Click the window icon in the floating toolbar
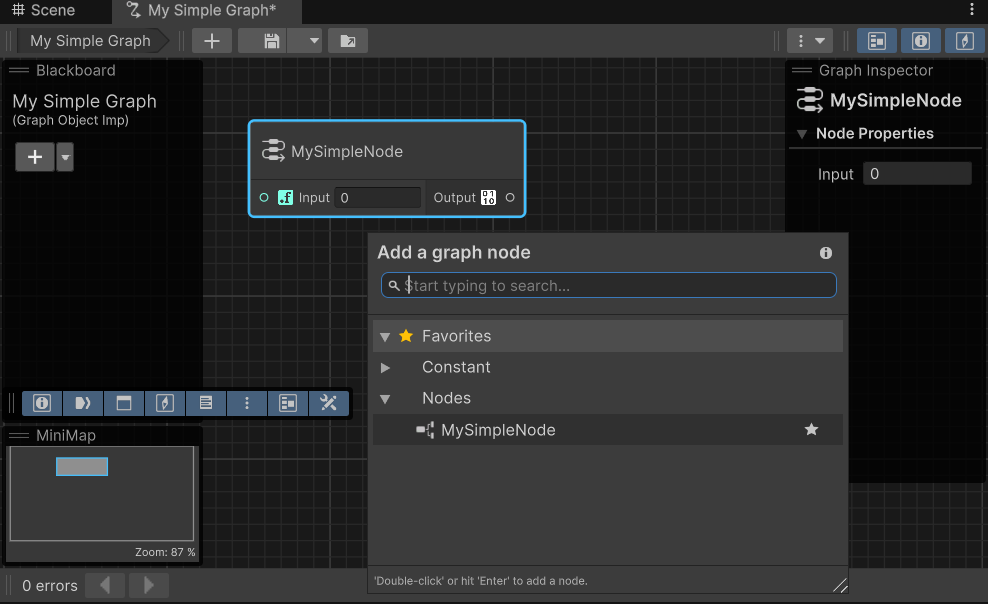 pos(124,403)
